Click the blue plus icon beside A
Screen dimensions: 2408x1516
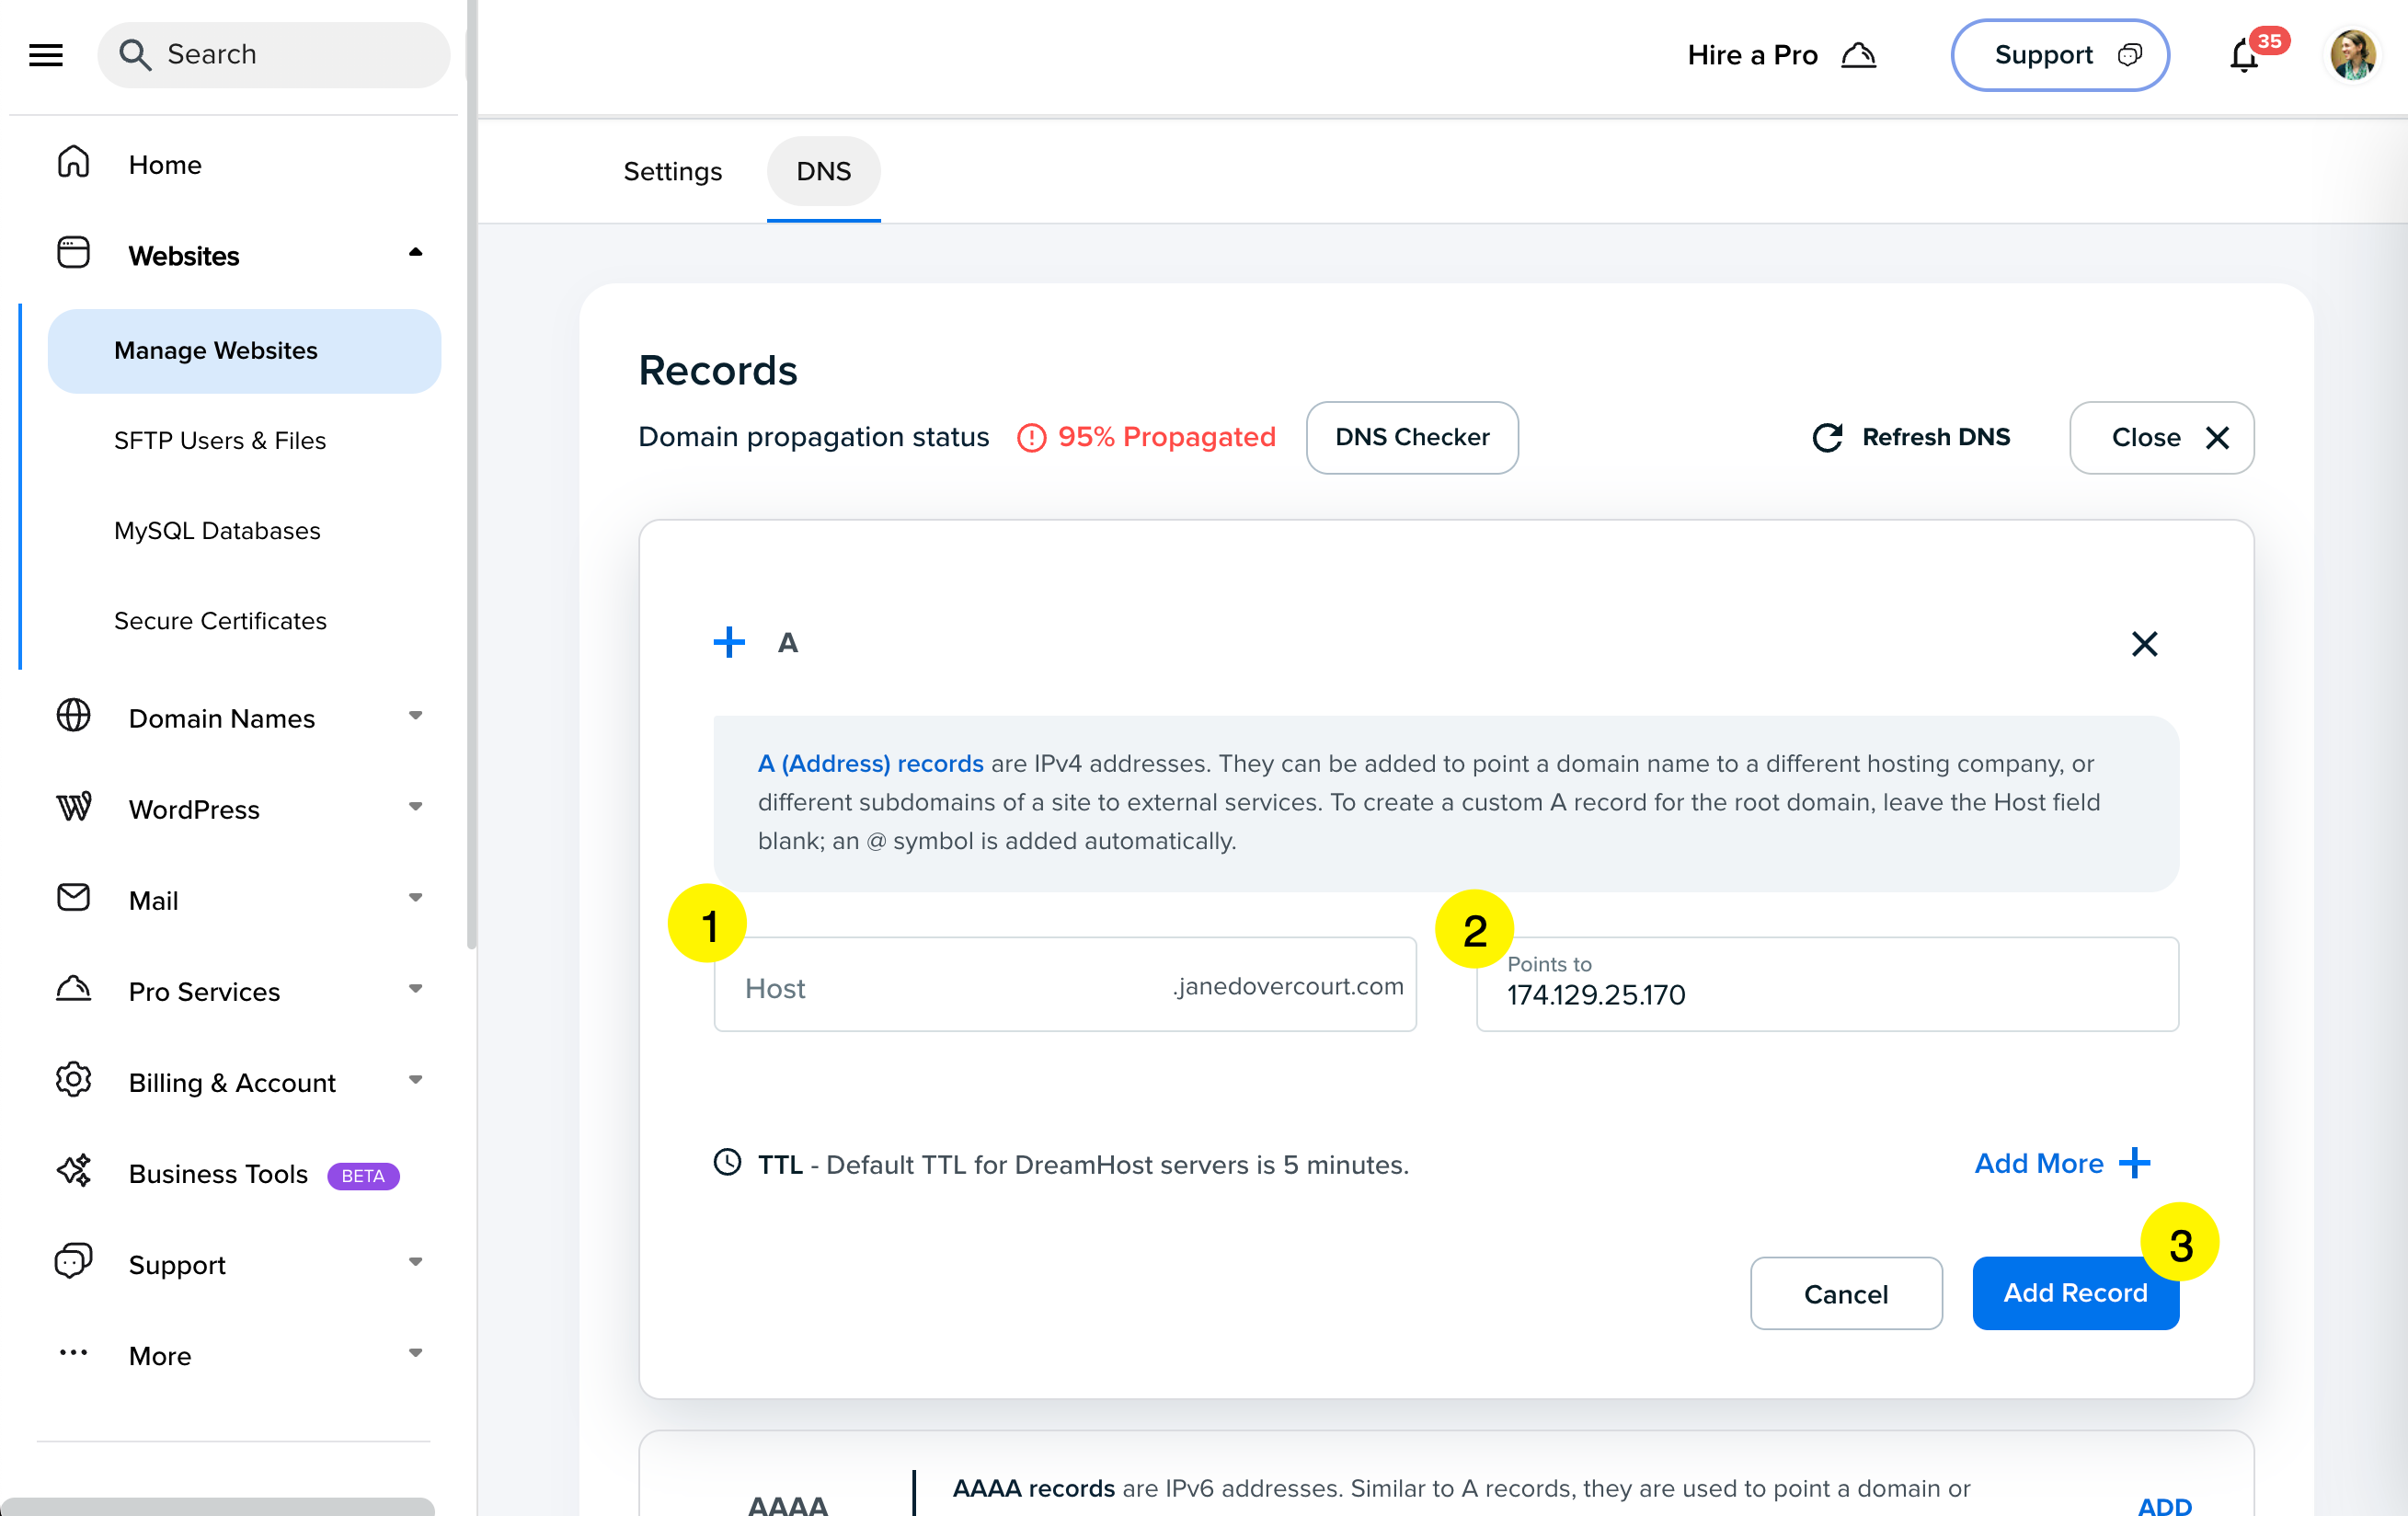pyautogui.click(x=729, y=642)
